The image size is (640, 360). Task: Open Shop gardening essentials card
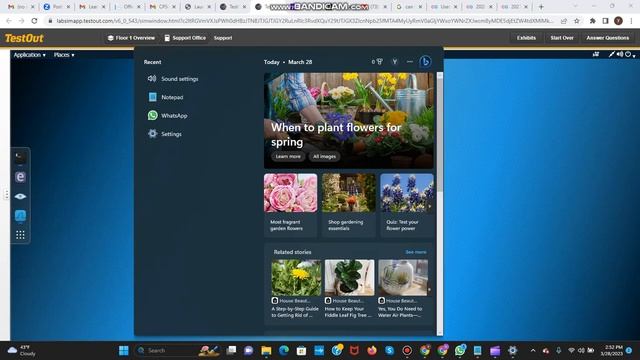[x=349, y=205]
